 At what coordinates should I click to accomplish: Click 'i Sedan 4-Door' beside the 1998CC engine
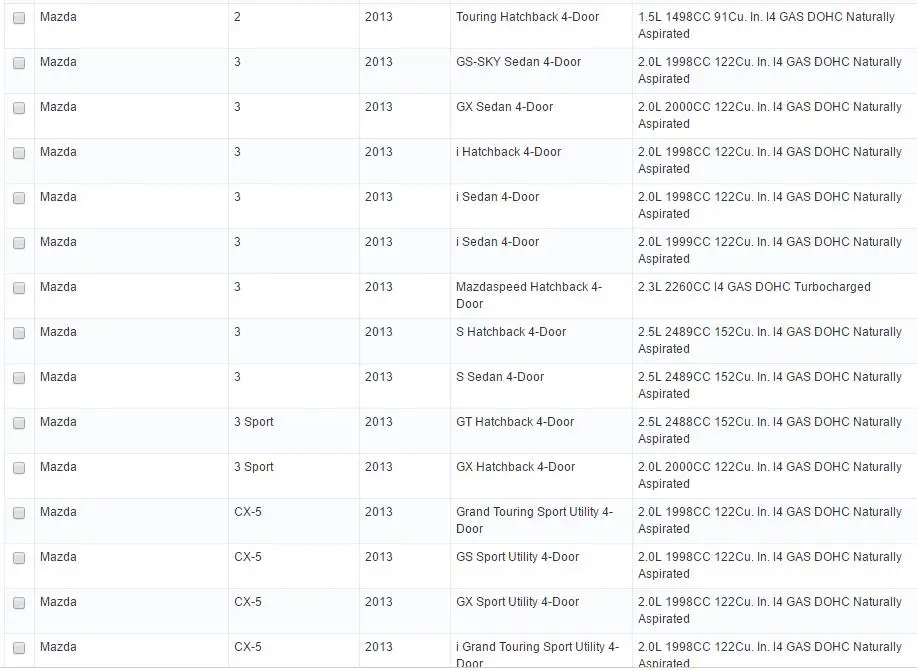pyautogui.click(x=498, y=197)
